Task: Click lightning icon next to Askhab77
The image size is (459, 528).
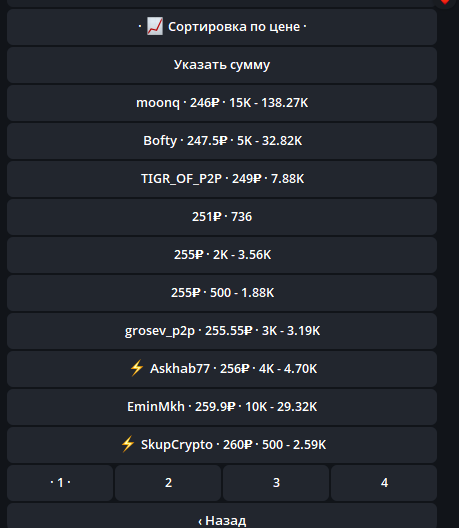Action: tap(137, 368)
